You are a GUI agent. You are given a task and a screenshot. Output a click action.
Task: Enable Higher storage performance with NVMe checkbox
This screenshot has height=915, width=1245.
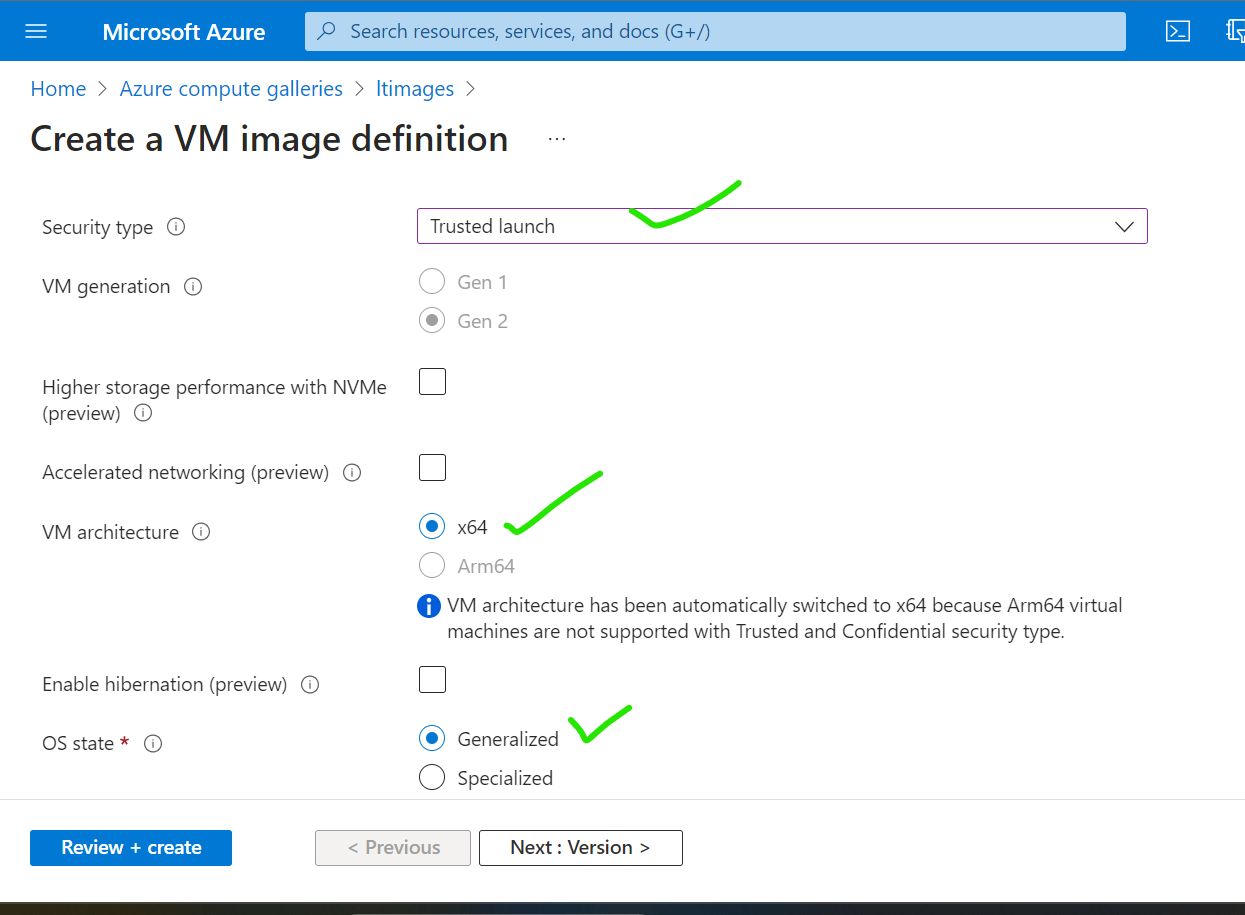[x=432, y=382]
